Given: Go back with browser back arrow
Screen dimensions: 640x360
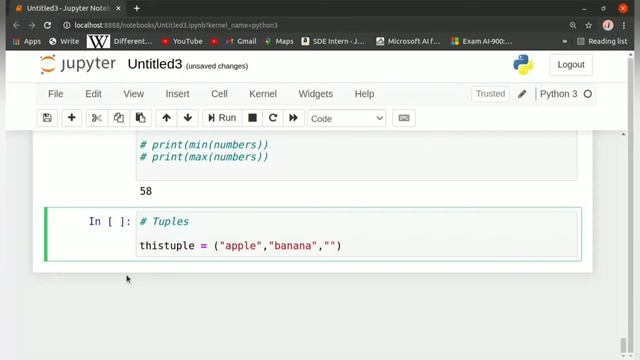Looking at the screenshot, I should coord(16,25).
